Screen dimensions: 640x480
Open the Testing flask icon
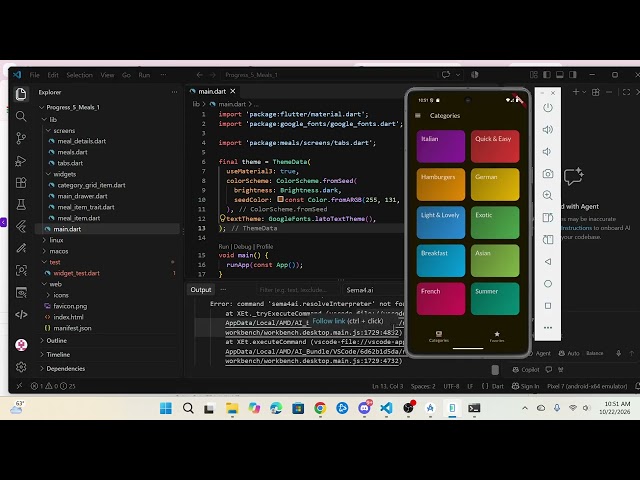tap(21, 204)
